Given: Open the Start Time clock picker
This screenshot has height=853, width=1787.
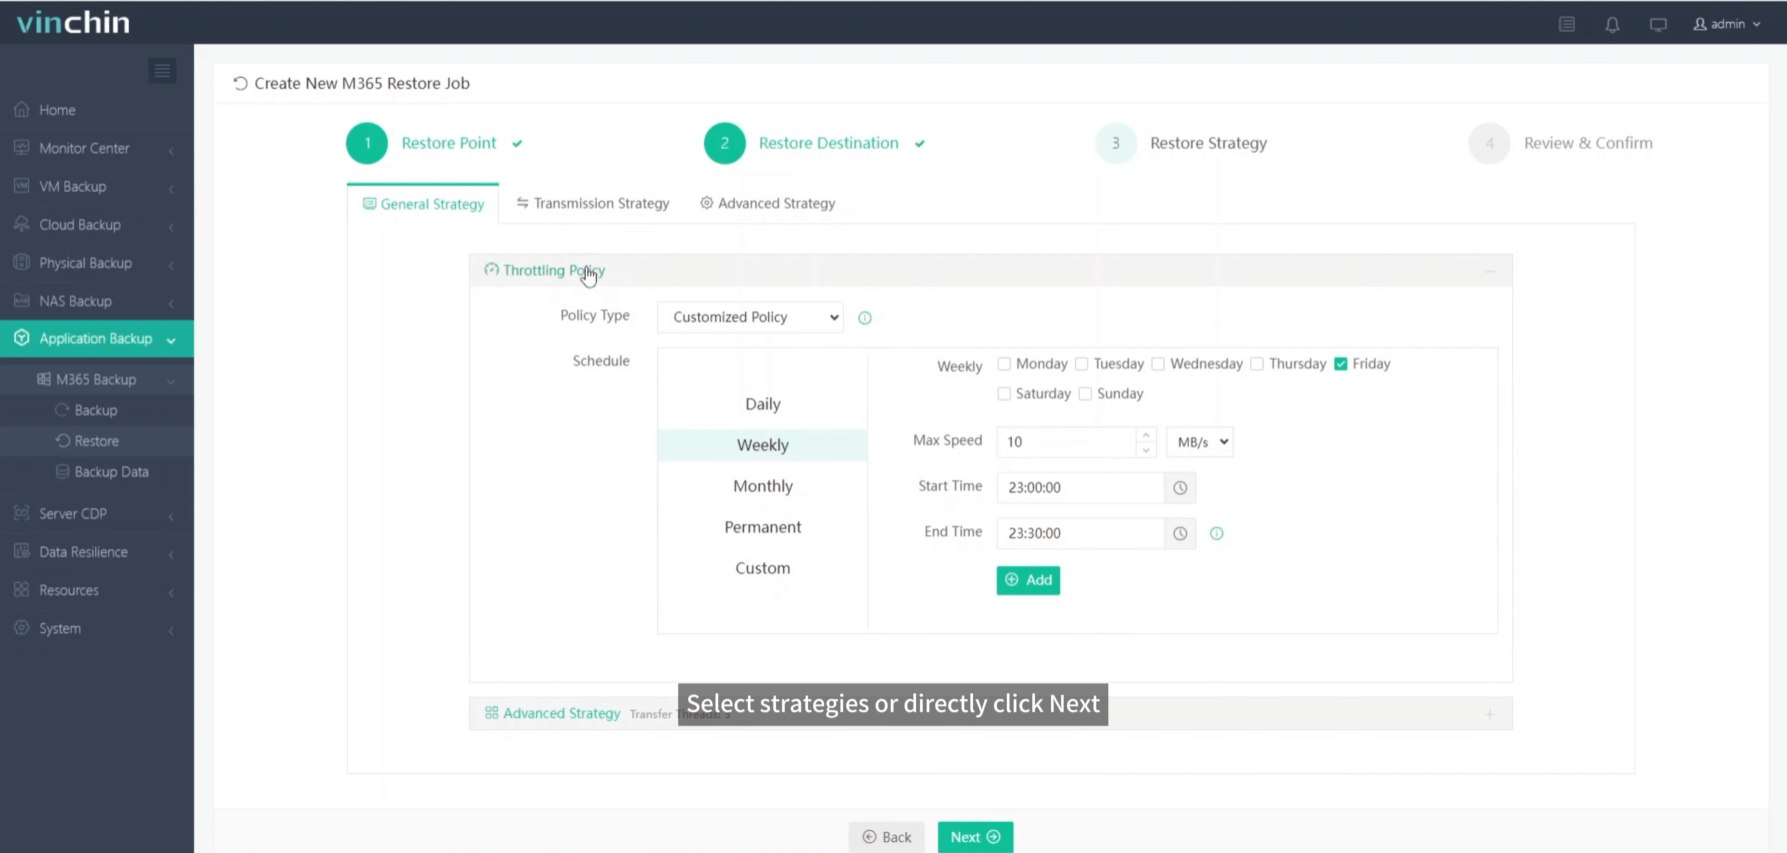Looking at the screenshot, I should (1180, 488).
